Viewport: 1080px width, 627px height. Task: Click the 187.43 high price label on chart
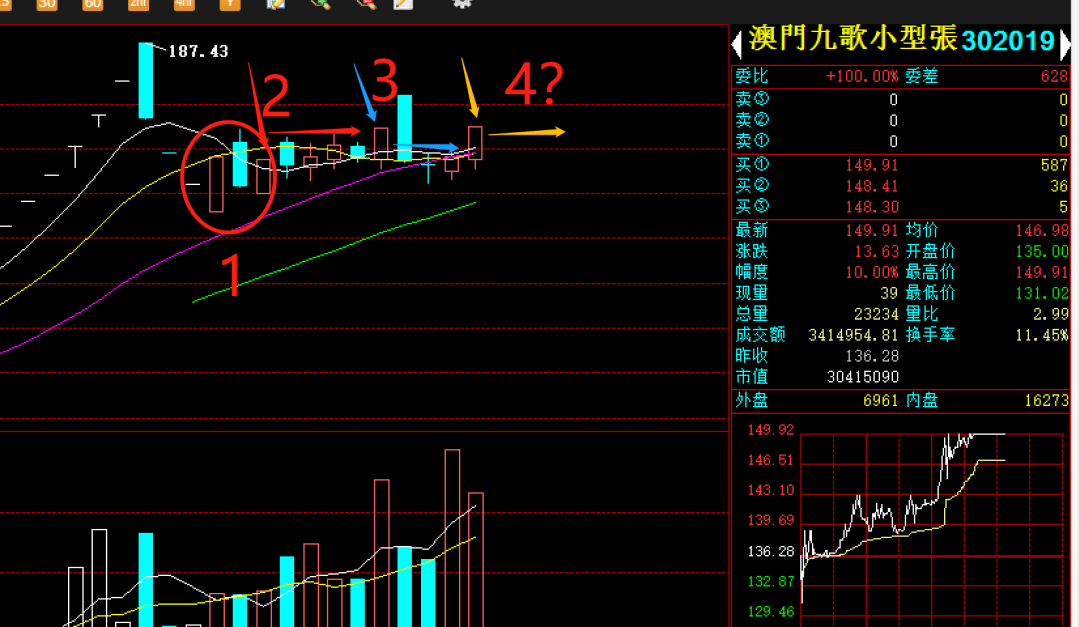click(198, 52)
